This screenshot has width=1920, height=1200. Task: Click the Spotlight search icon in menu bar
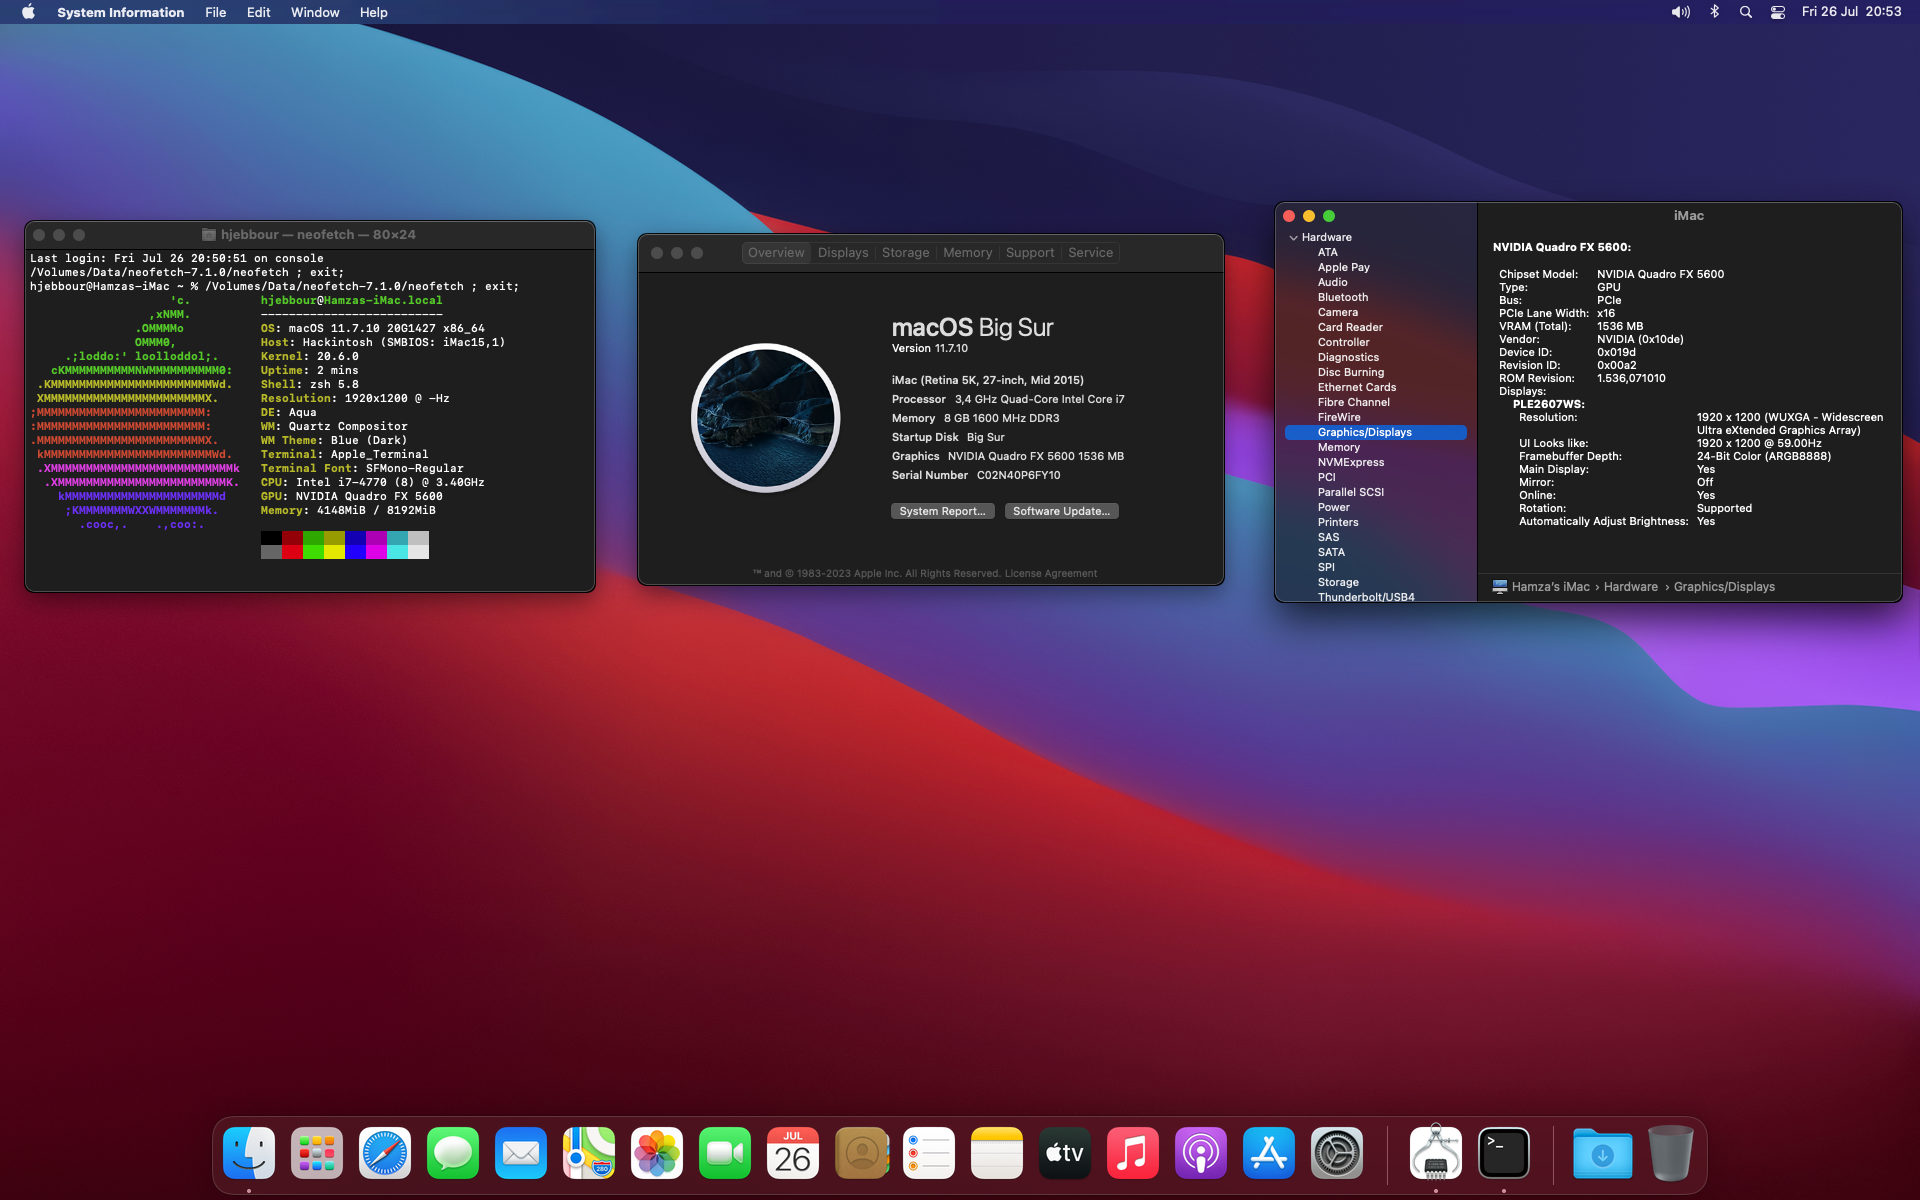point(1745,12)
